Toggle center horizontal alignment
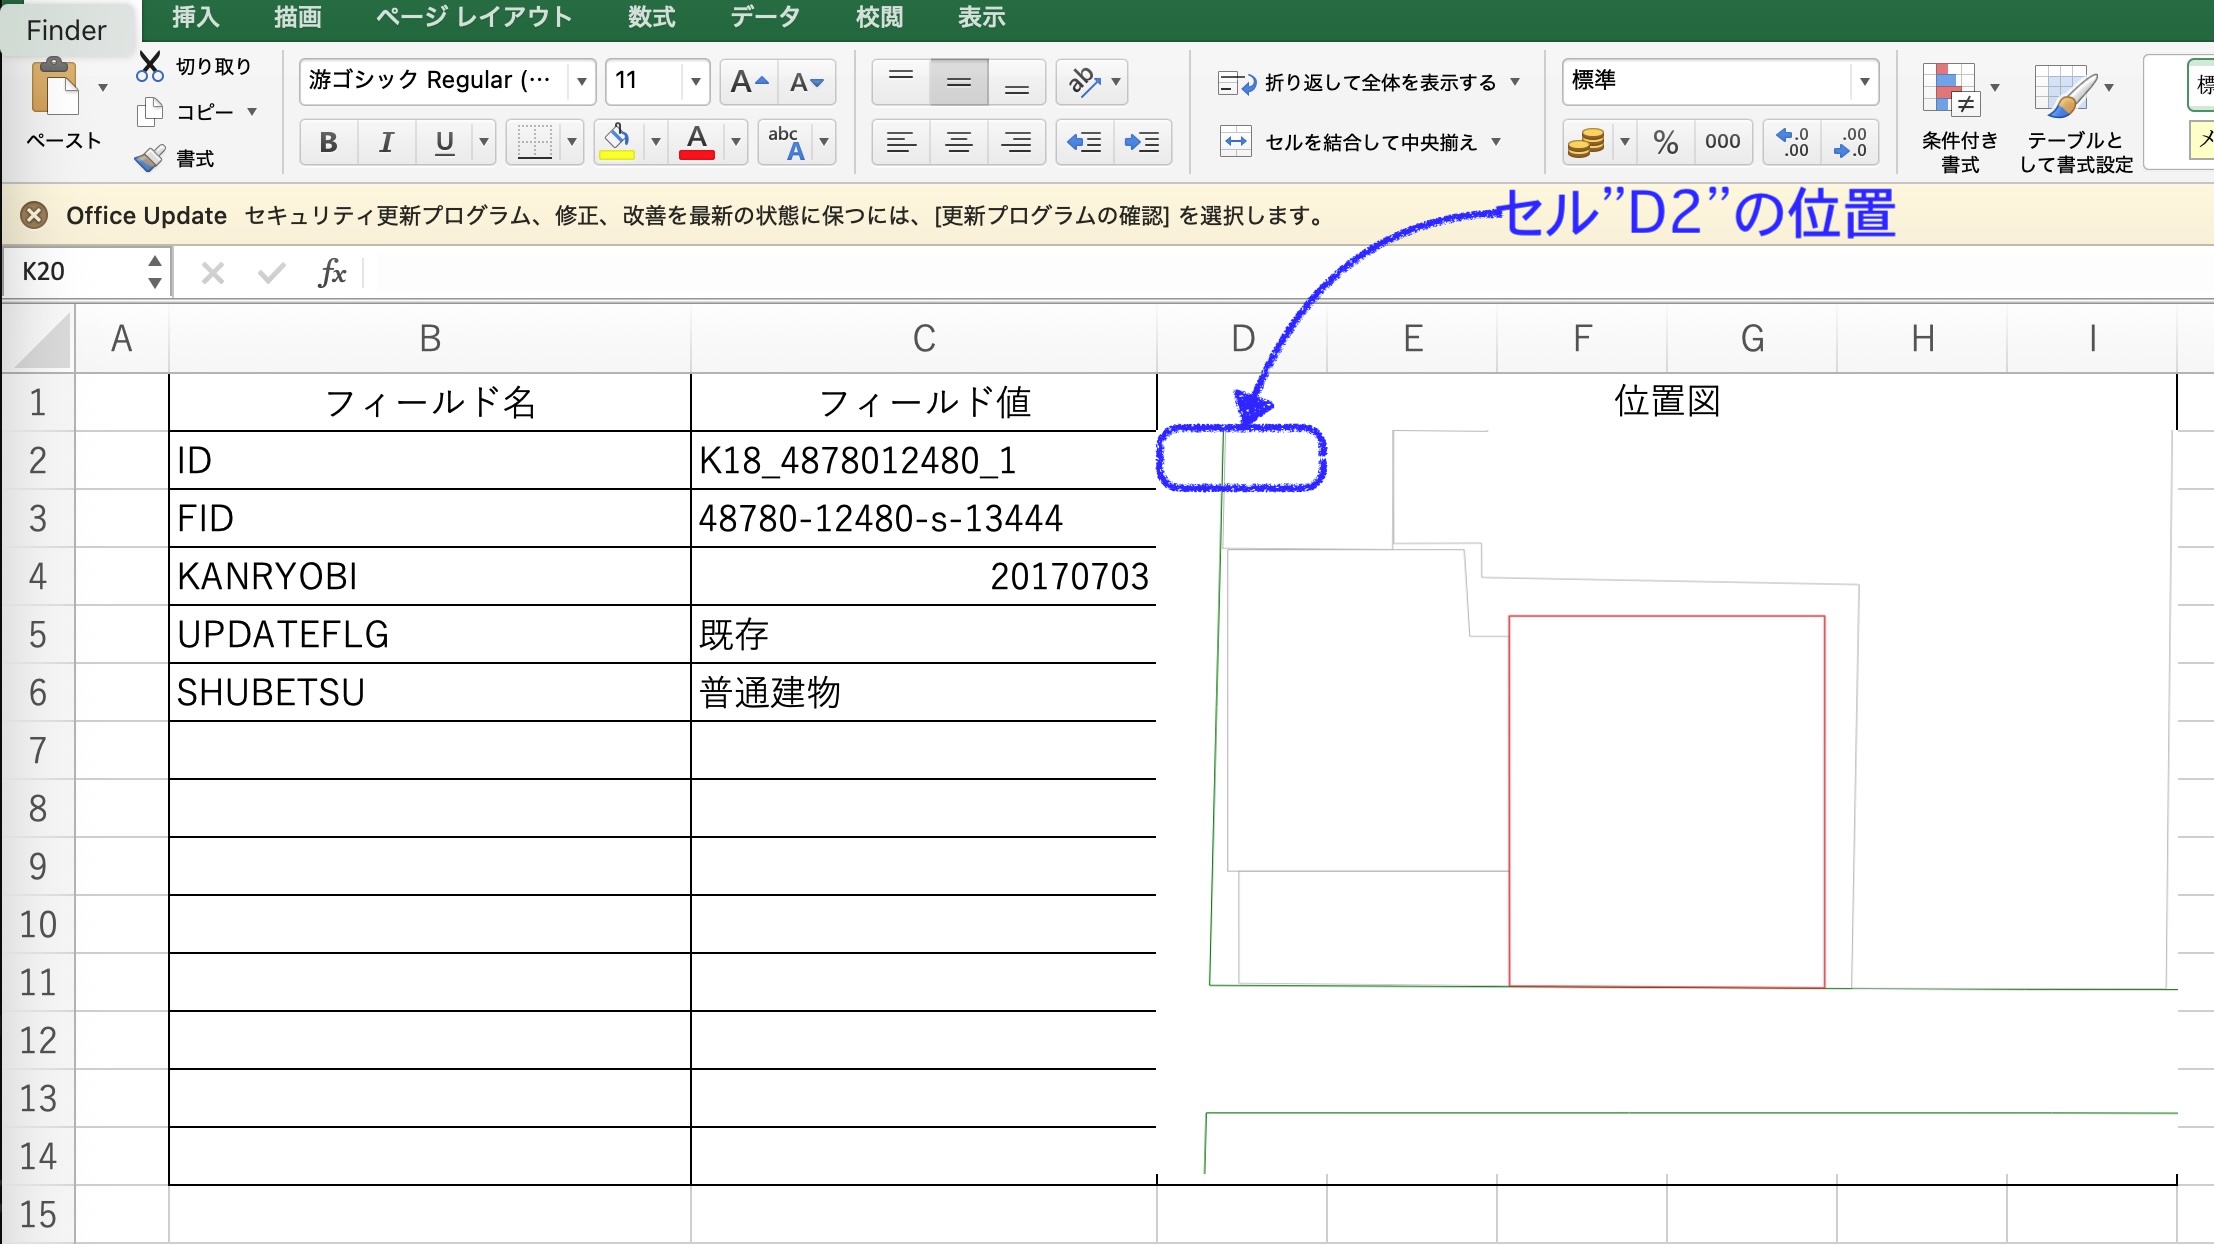This screenshot has width=2214, height=1244. coord(958,142)
